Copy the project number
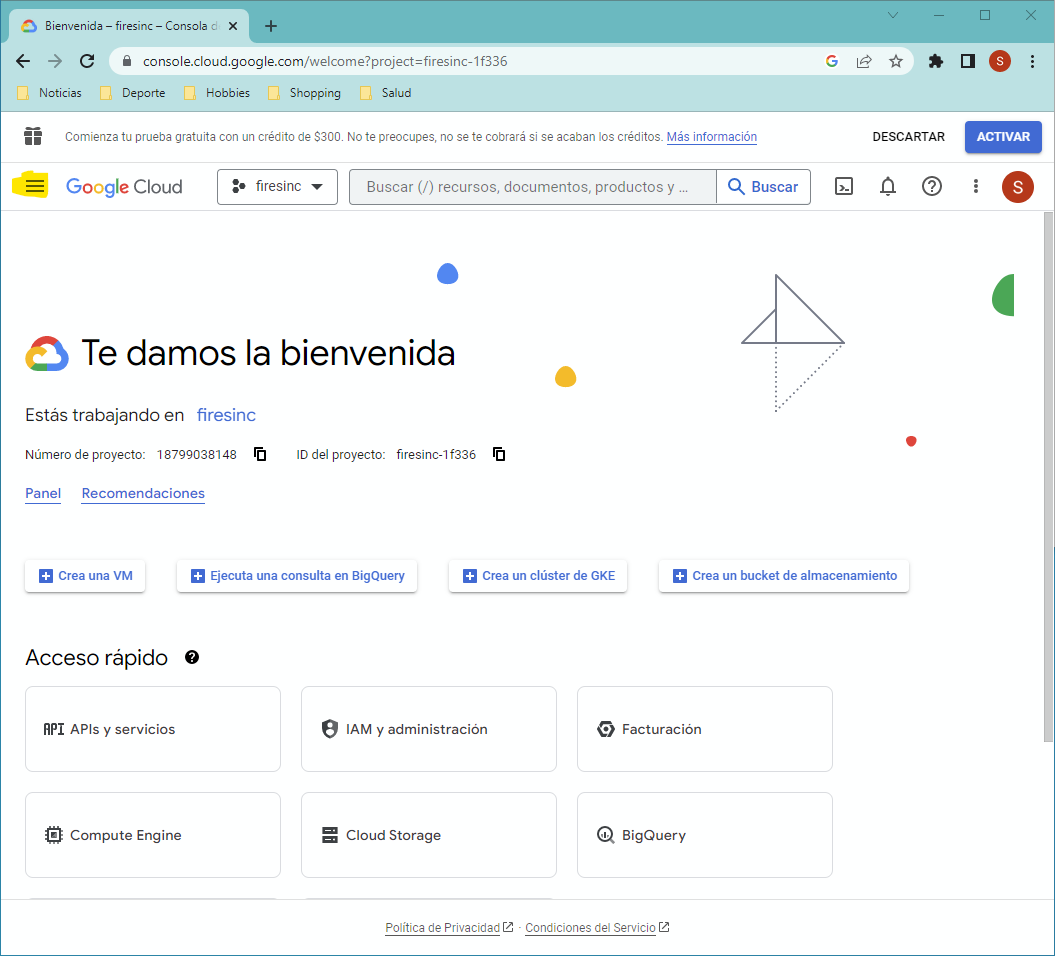This screenshot has width=1055, height=956. click(x=260, y=454)
